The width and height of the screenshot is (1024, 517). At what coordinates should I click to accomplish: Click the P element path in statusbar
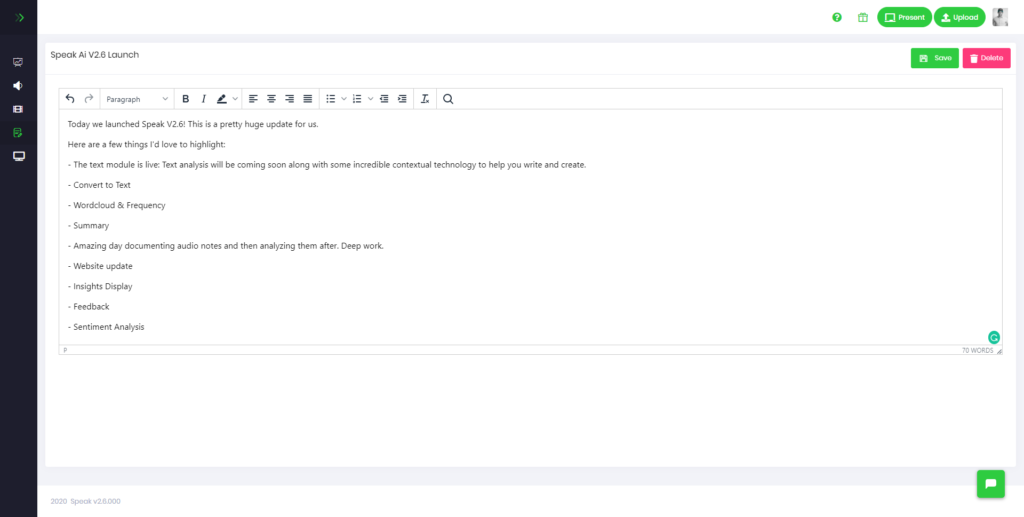[65, 351]
